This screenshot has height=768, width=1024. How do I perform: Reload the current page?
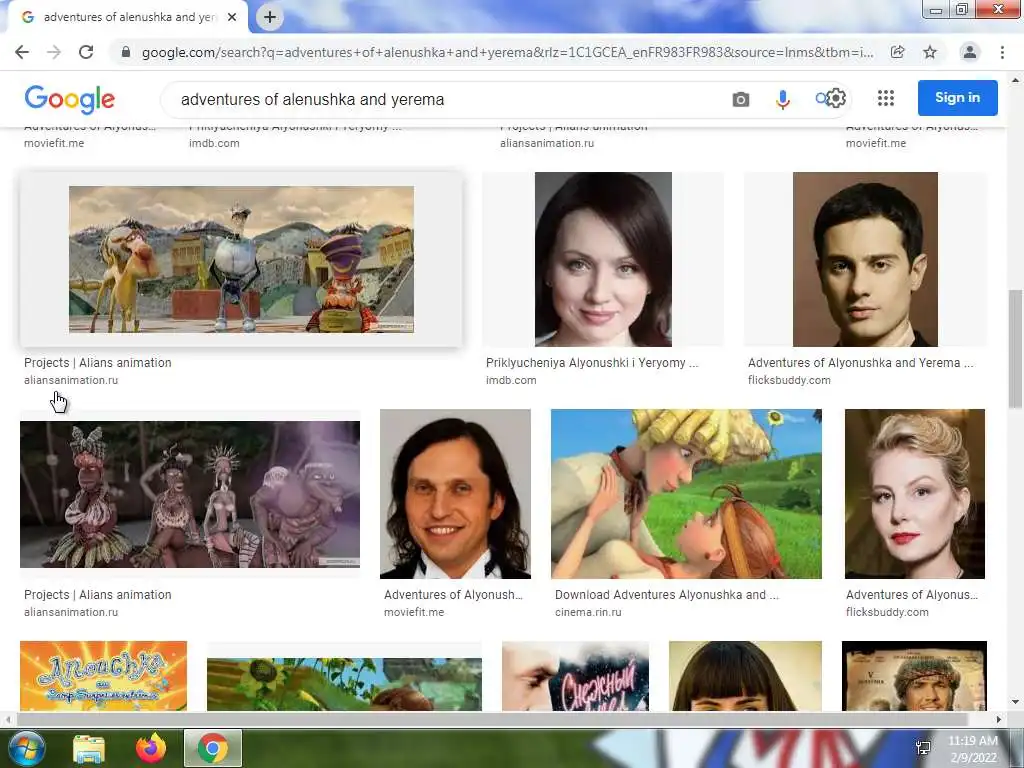click(x=86, y=52)
